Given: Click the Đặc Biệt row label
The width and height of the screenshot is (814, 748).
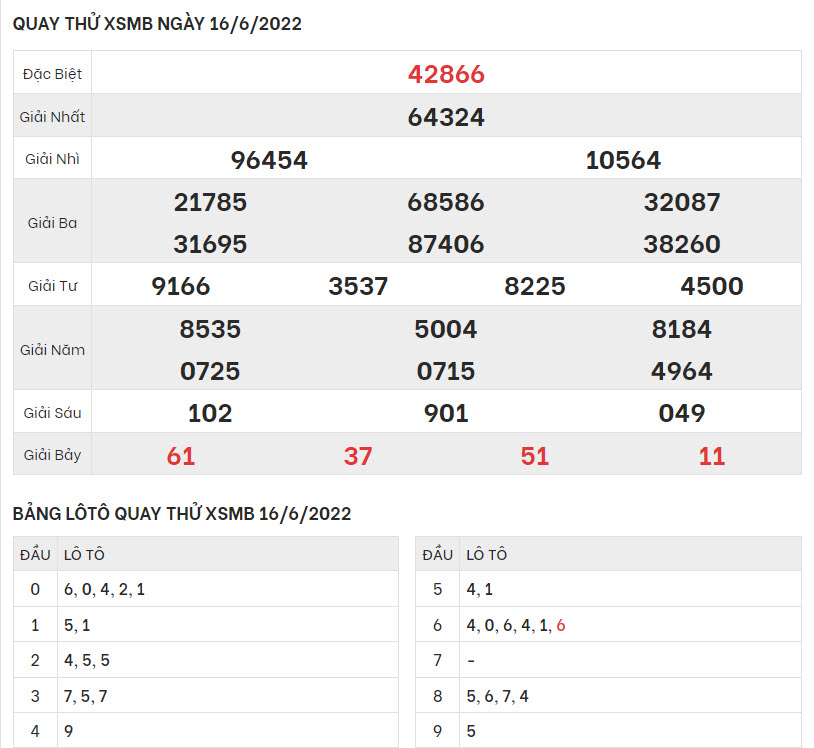Looking at the screenshot, I should tap(52, 74).
